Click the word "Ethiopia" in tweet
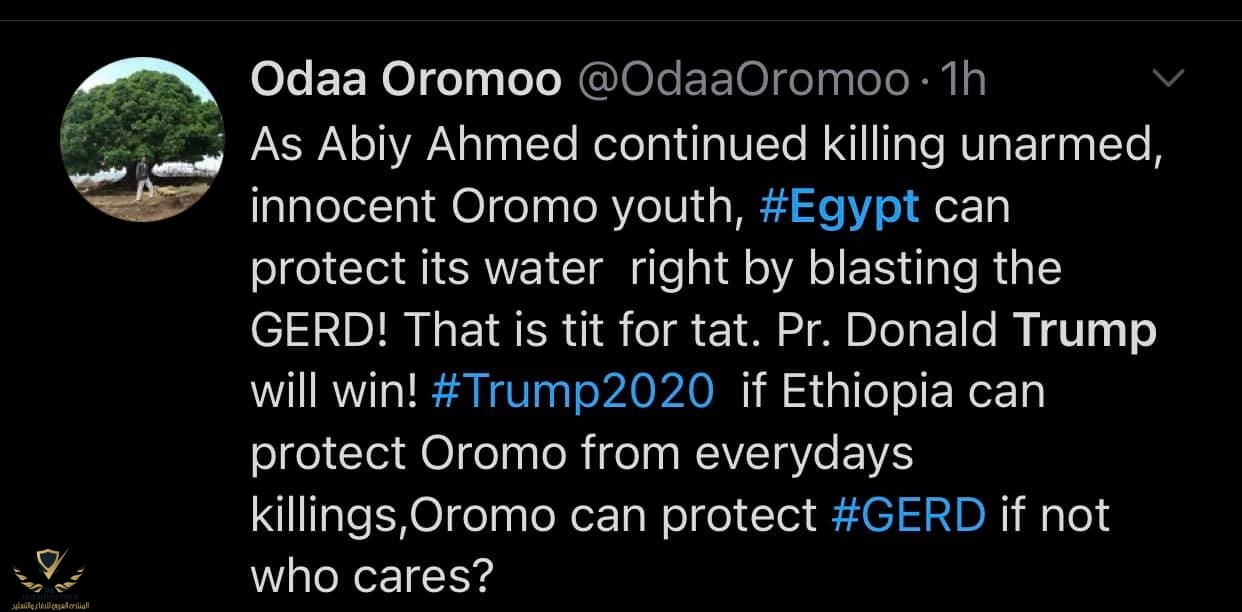This screenshot has height=612, width=1242. 879,390
